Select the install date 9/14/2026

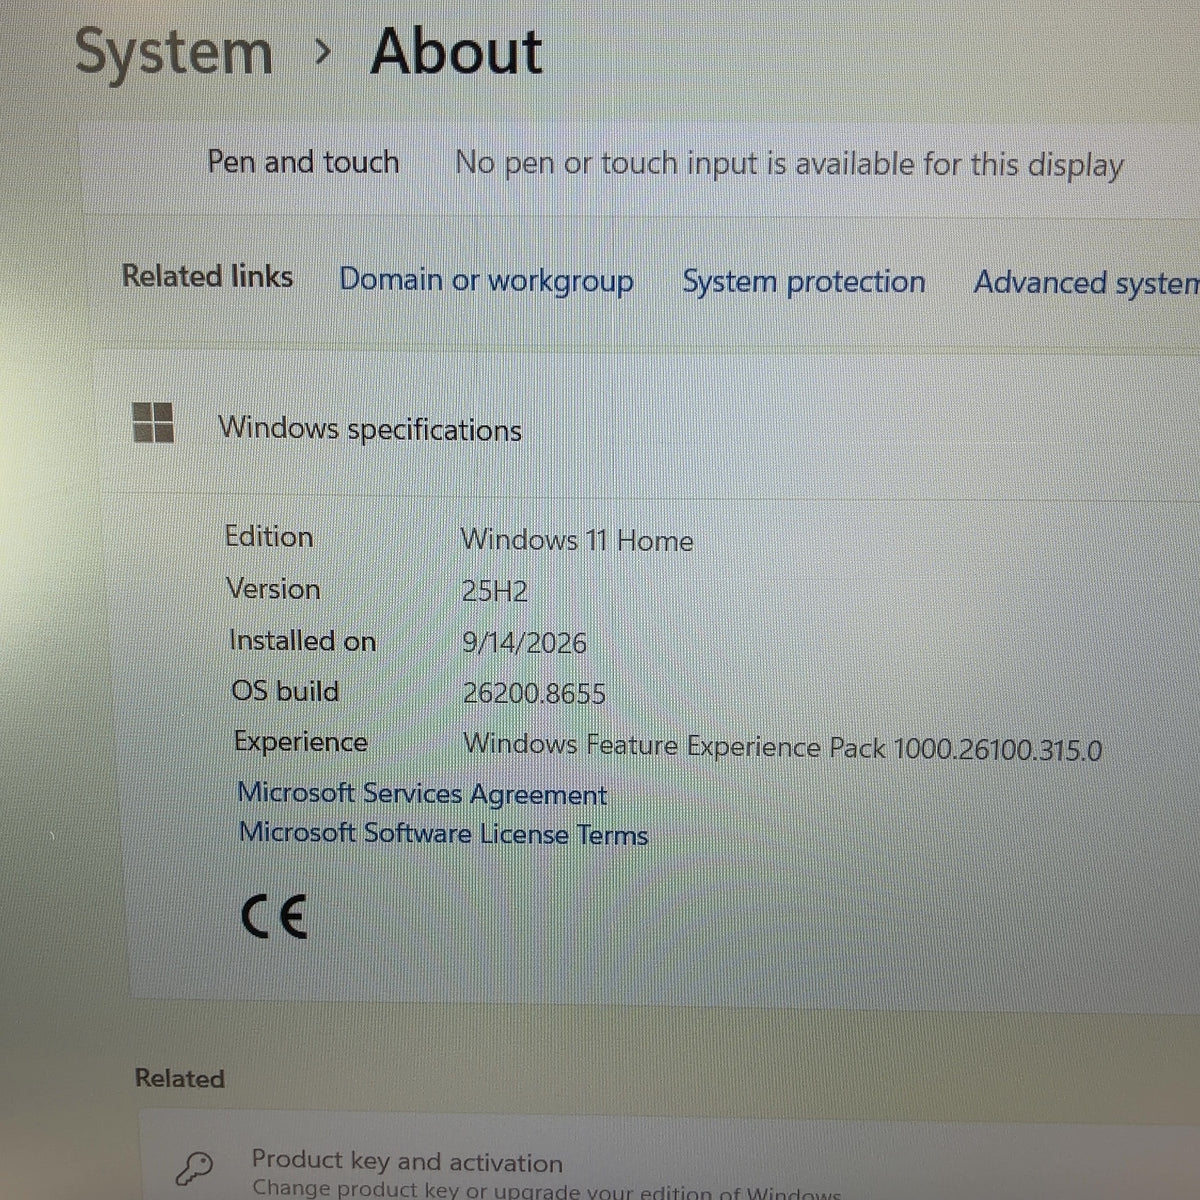(524, 643)
